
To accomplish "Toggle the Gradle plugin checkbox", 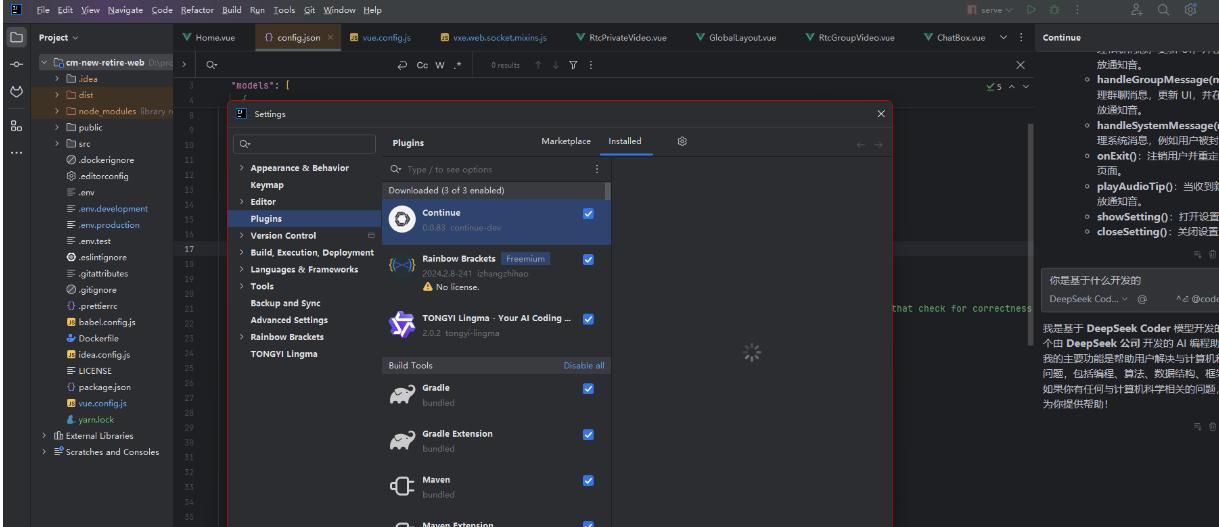I will tap(588, 389).
